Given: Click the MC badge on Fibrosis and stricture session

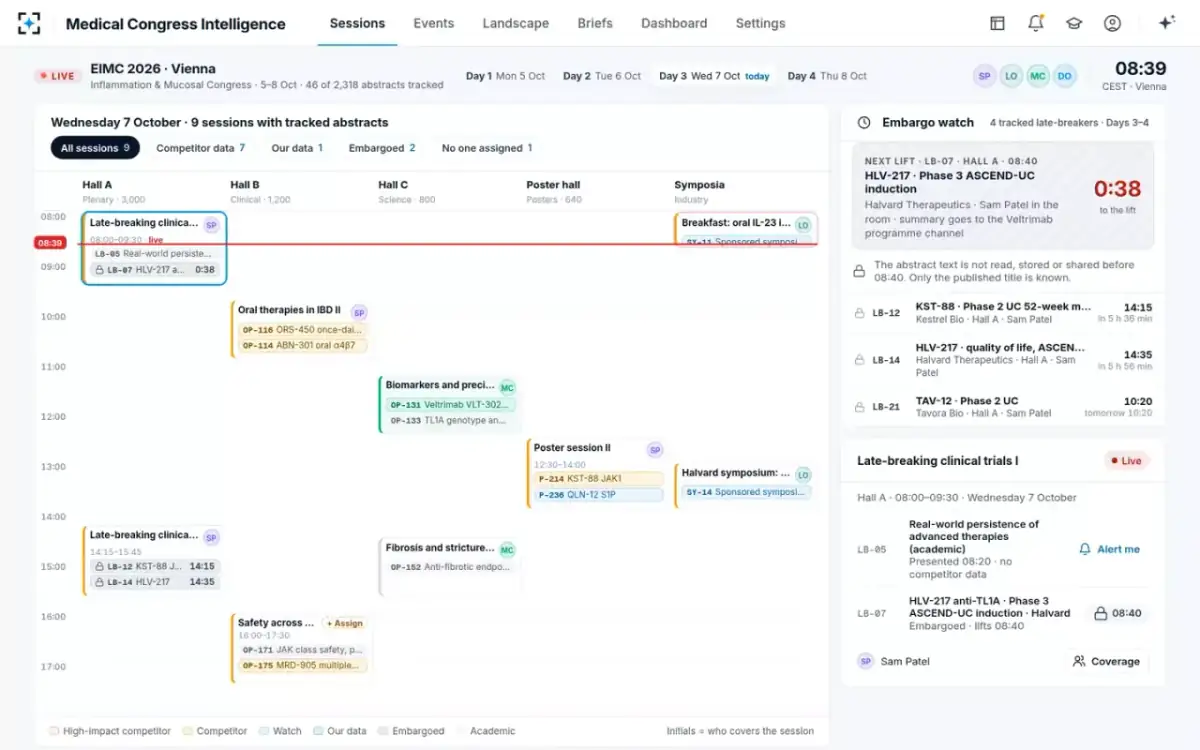Looking at the screenshot, I should pos(507,550).
